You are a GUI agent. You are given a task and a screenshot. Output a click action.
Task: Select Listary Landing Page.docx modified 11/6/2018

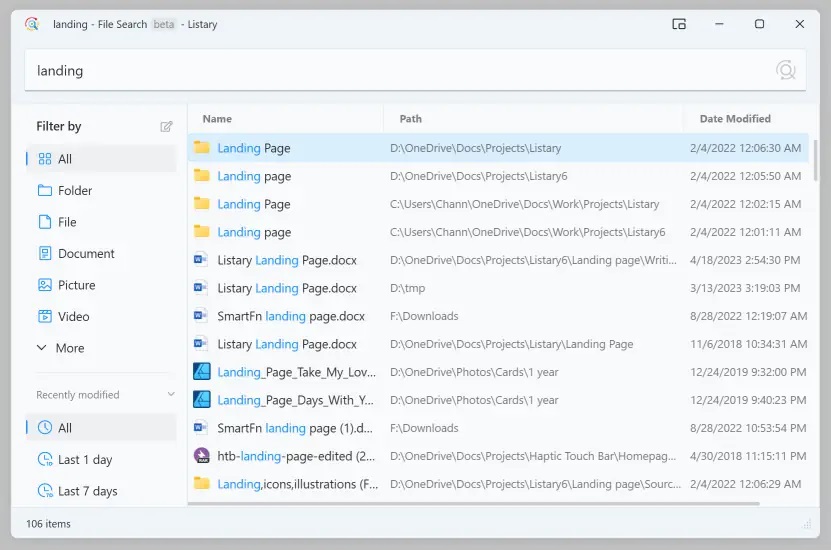498,344
